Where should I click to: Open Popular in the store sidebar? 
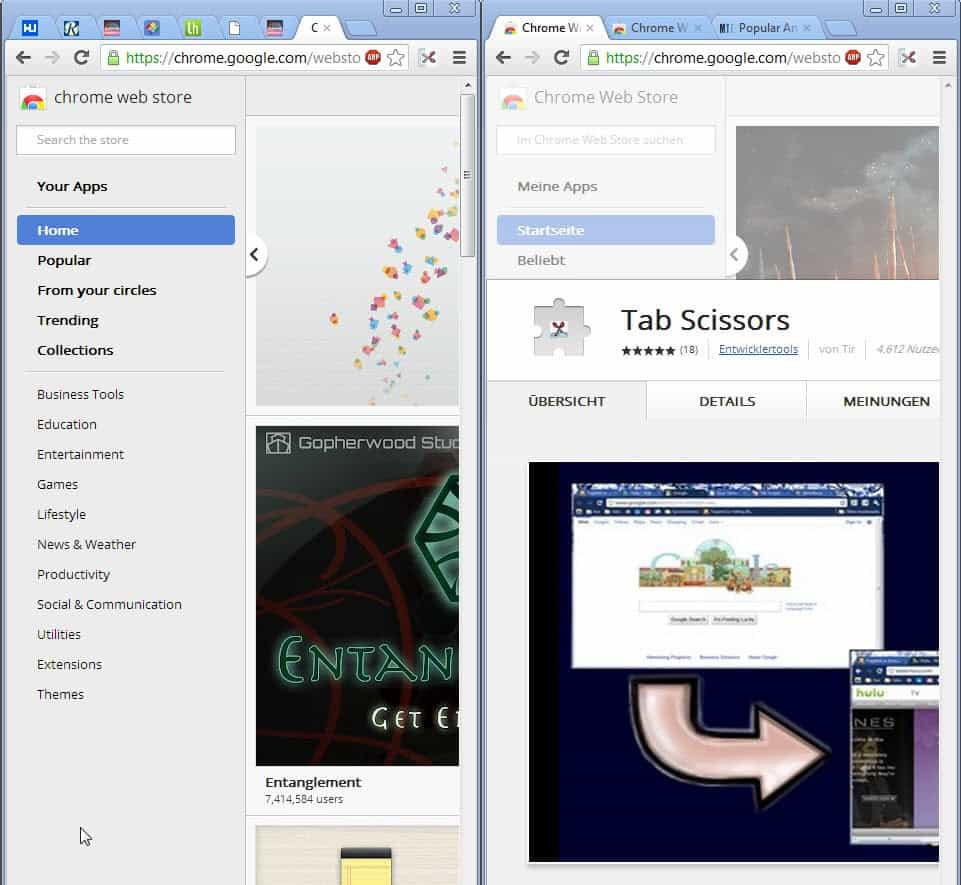[x=64, y=260]
